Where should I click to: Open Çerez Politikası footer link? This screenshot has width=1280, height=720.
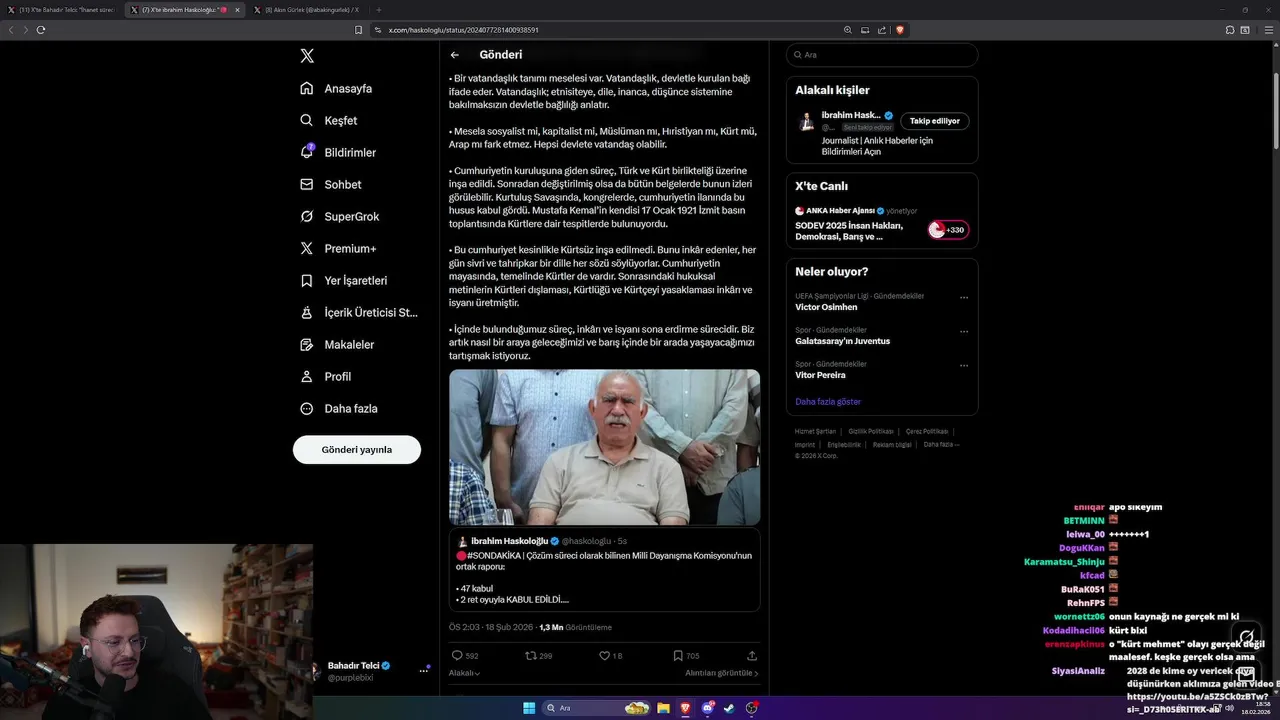coord(927,431)
